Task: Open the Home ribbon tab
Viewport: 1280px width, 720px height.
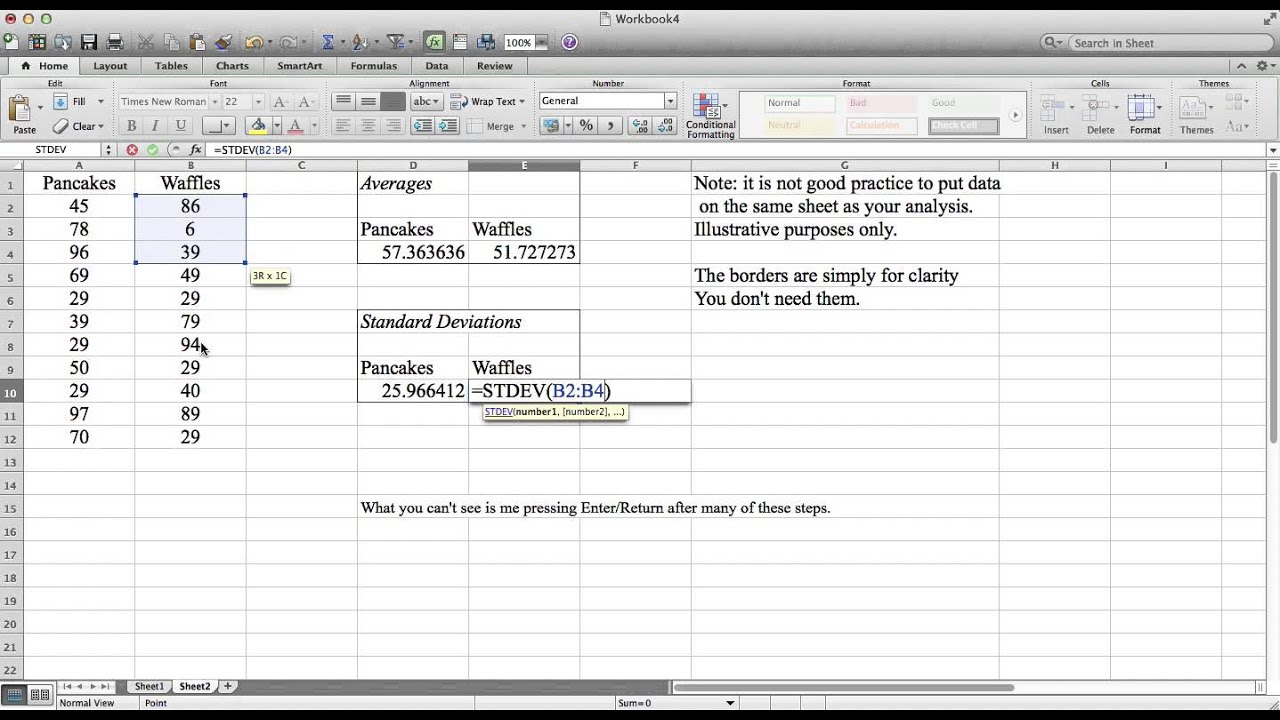Action: (45, 66)
